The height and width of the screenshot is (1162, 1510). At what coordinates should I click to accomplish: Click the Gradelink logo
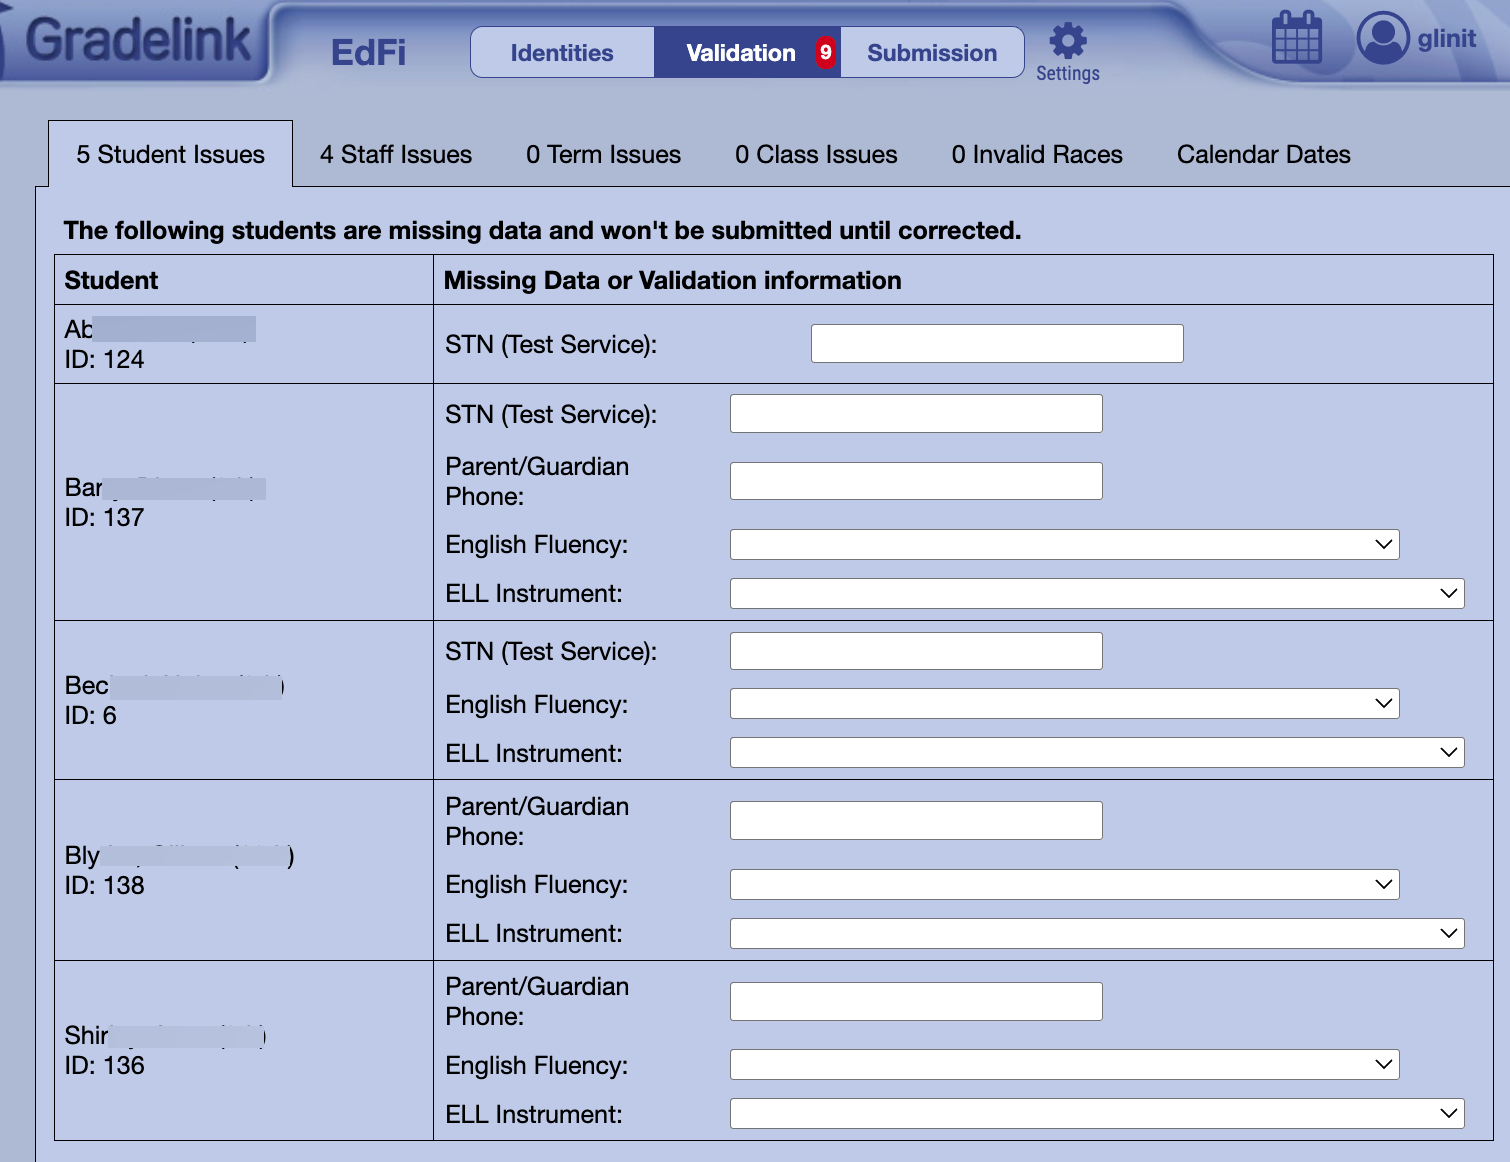[x=138, y=40]
